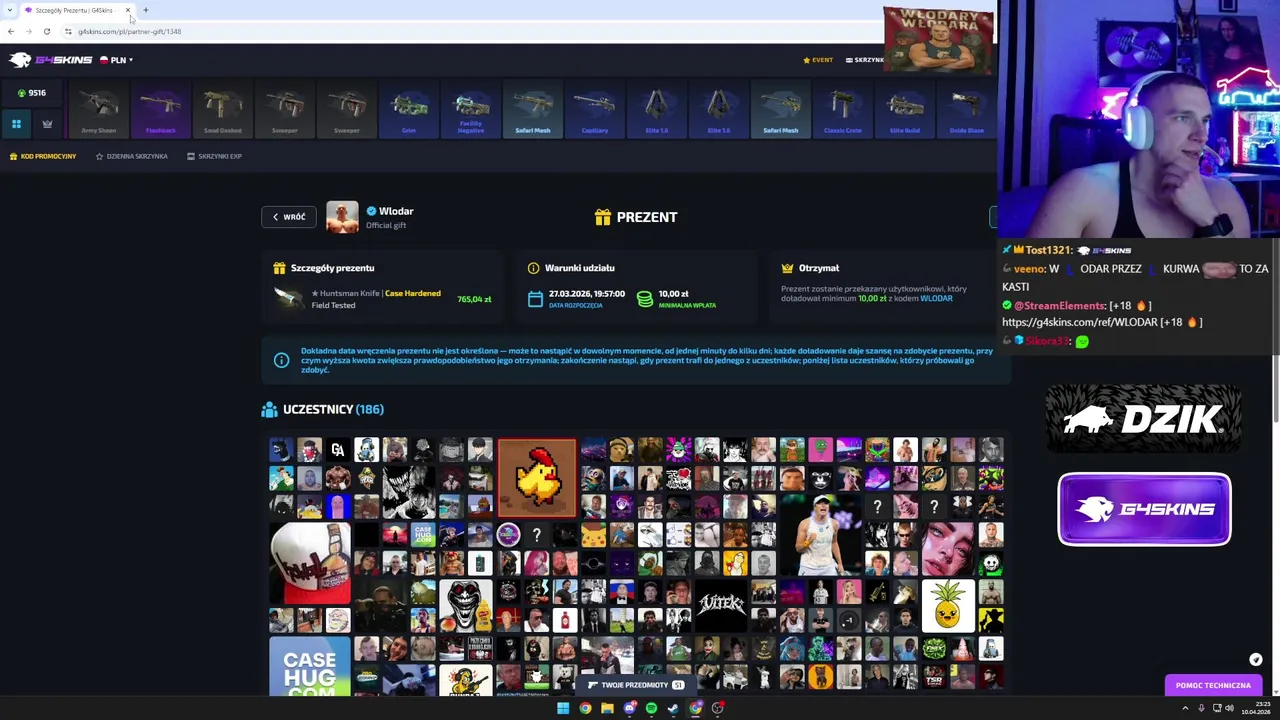
Task: Select the pineapple participant avatar
Action: click(948, 606)
